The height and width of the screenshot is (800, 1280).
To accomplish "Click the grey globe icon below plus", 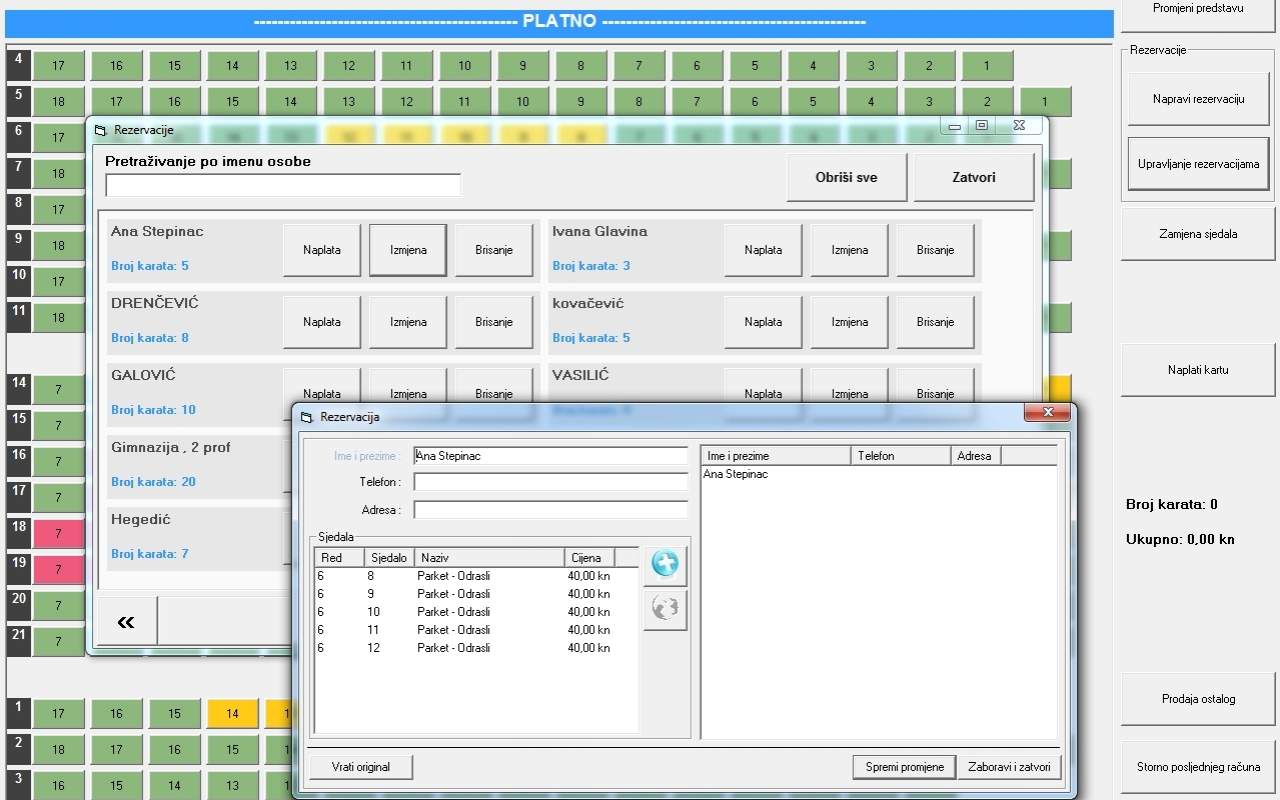I will pyautogui.click(x=664, y=609).
